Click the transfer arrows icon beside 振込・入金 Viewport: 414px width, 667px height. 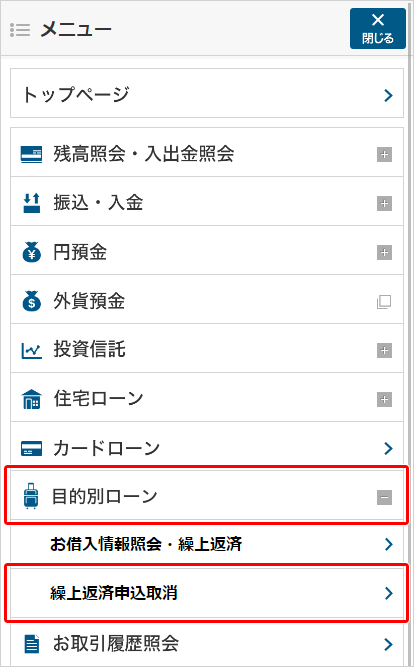pyautogui.click(x=31, y=203)
